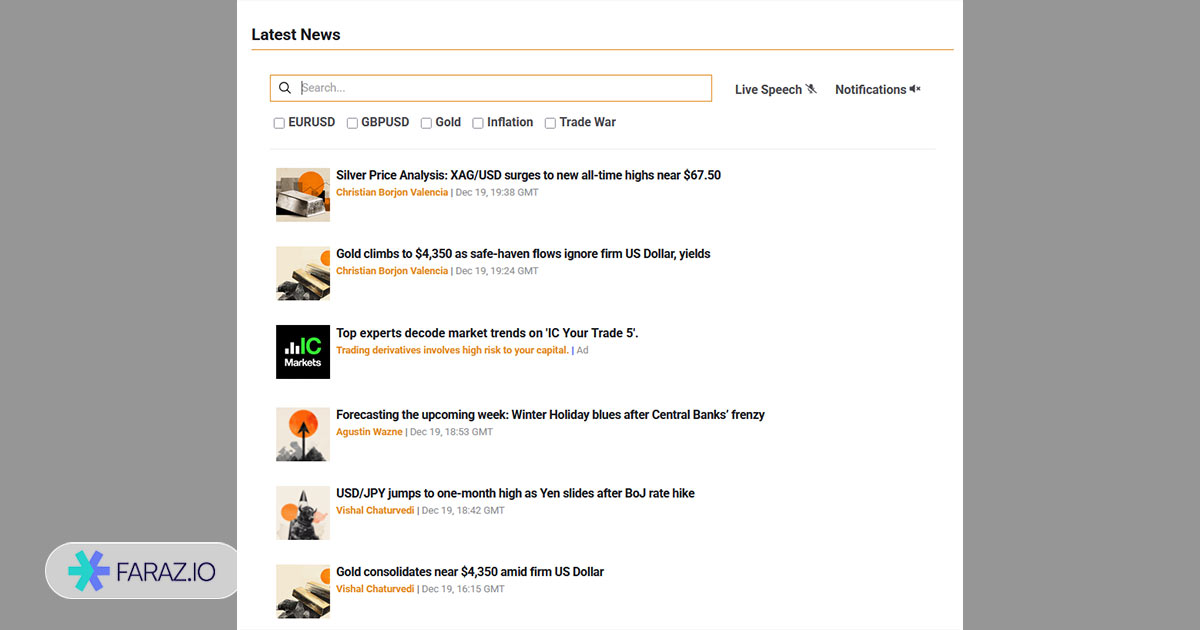This screenshot has width=1200, height=630.
Task: Open the USD/JPY bull article thumbnail
Action: pyautogui.click(x=302, y=512)
